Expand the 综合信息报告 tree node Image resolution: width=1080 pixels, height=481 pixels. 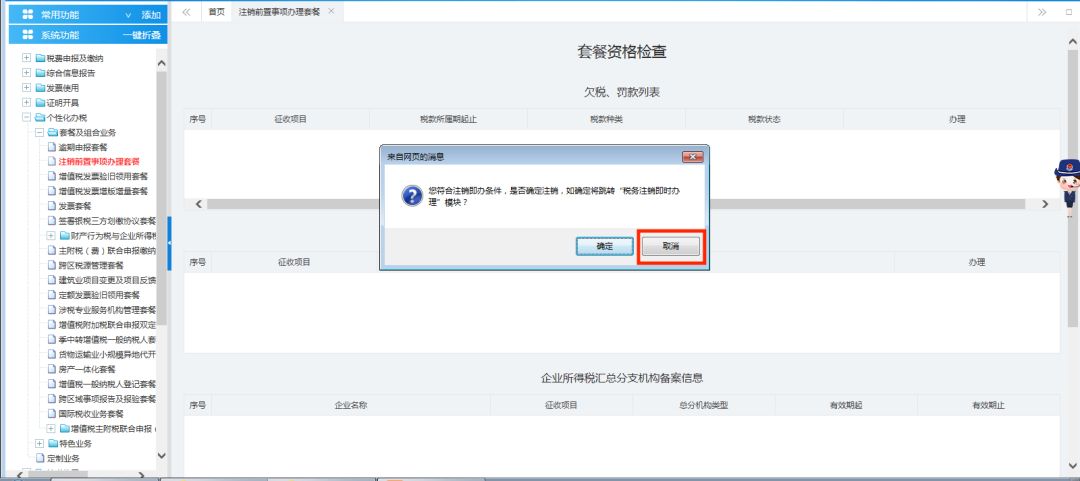coord(27,73)
